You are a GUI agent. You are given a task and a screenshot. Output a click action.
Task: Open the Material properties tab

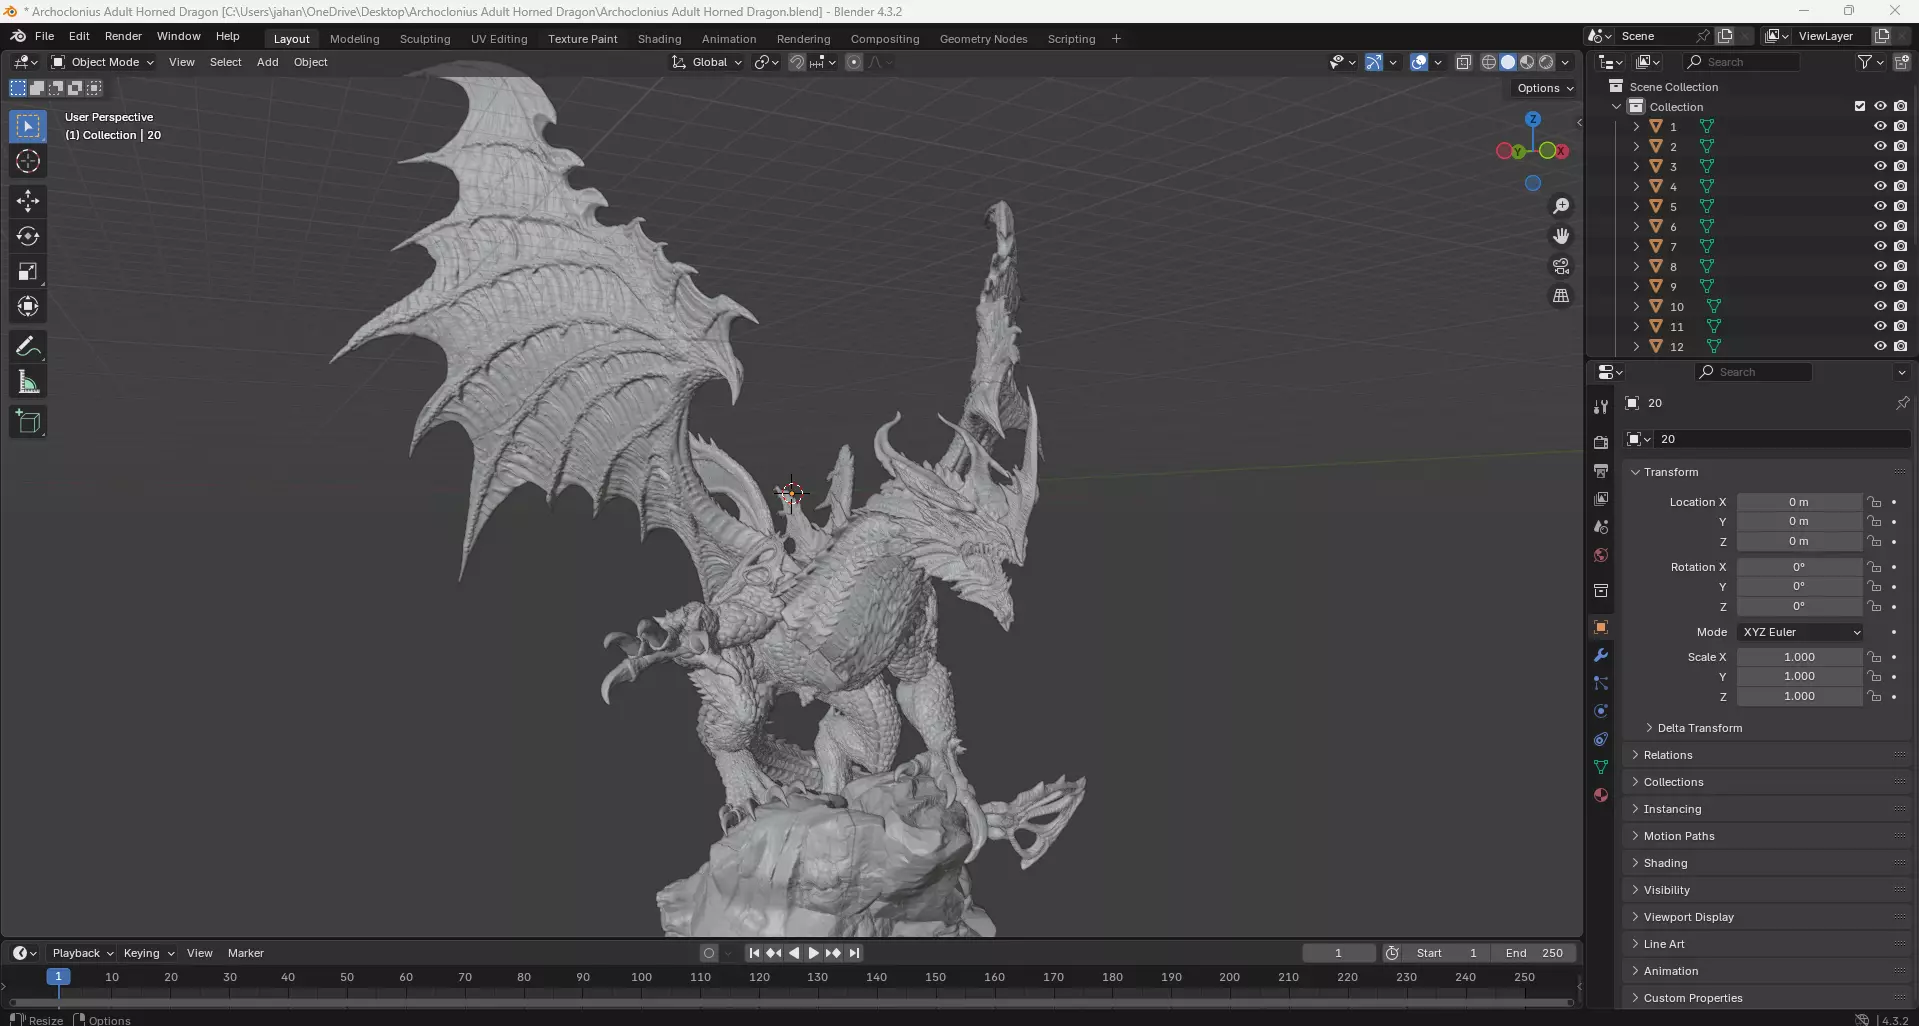(1601, 795)
